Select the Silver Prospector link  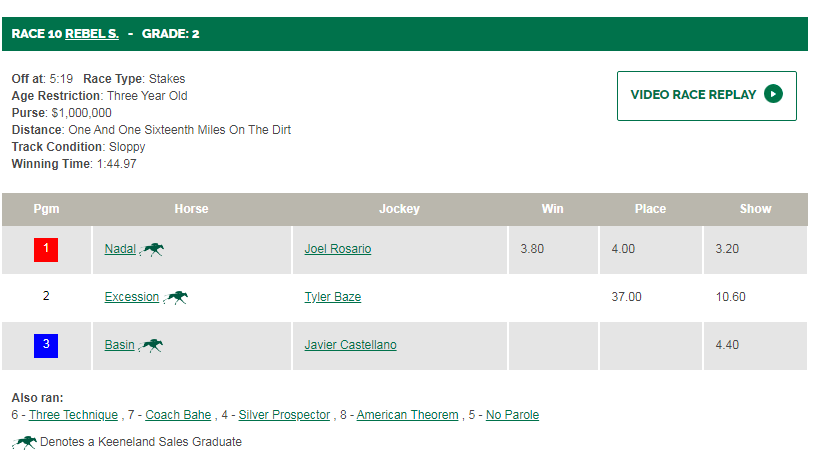[284, 415]
